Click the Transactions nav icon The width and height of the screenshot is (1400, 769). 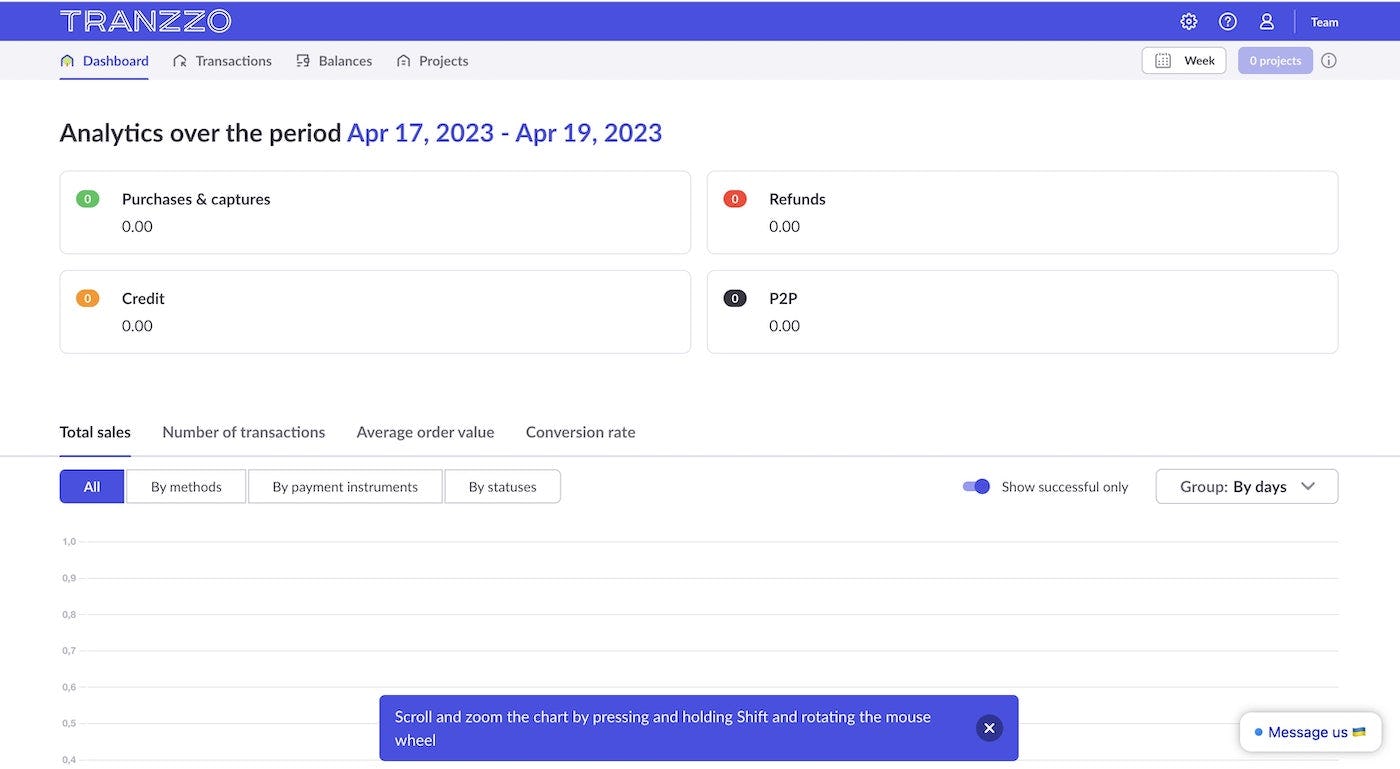click(x=181, y=60)
